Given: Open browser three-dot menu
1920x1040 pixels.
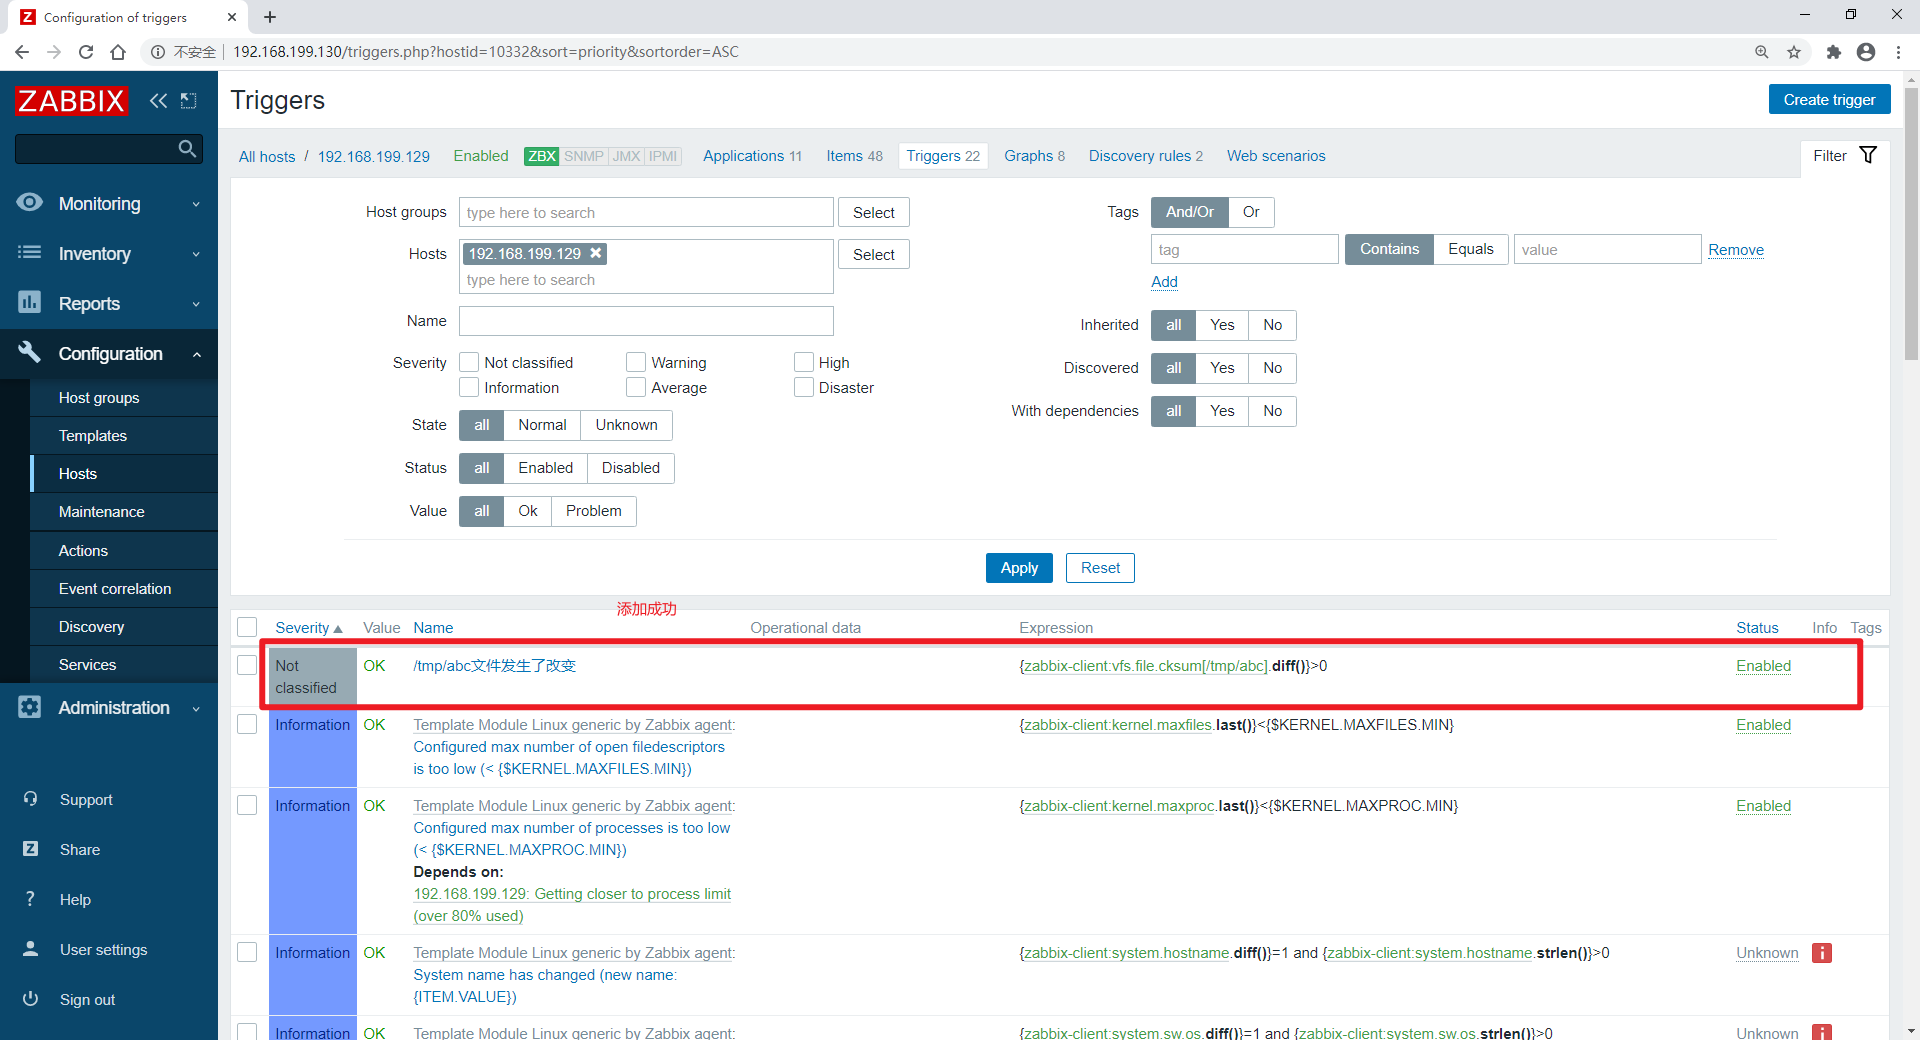Looking at the screenshot, I should pyautogui.click(x=1898, y=52).
